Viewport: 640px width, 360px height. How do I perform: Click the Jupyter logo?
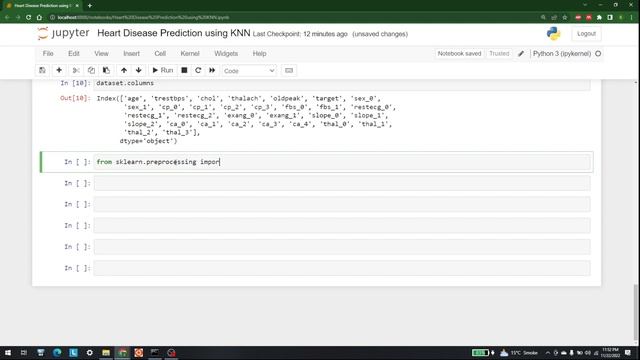(x=63, y=33)
